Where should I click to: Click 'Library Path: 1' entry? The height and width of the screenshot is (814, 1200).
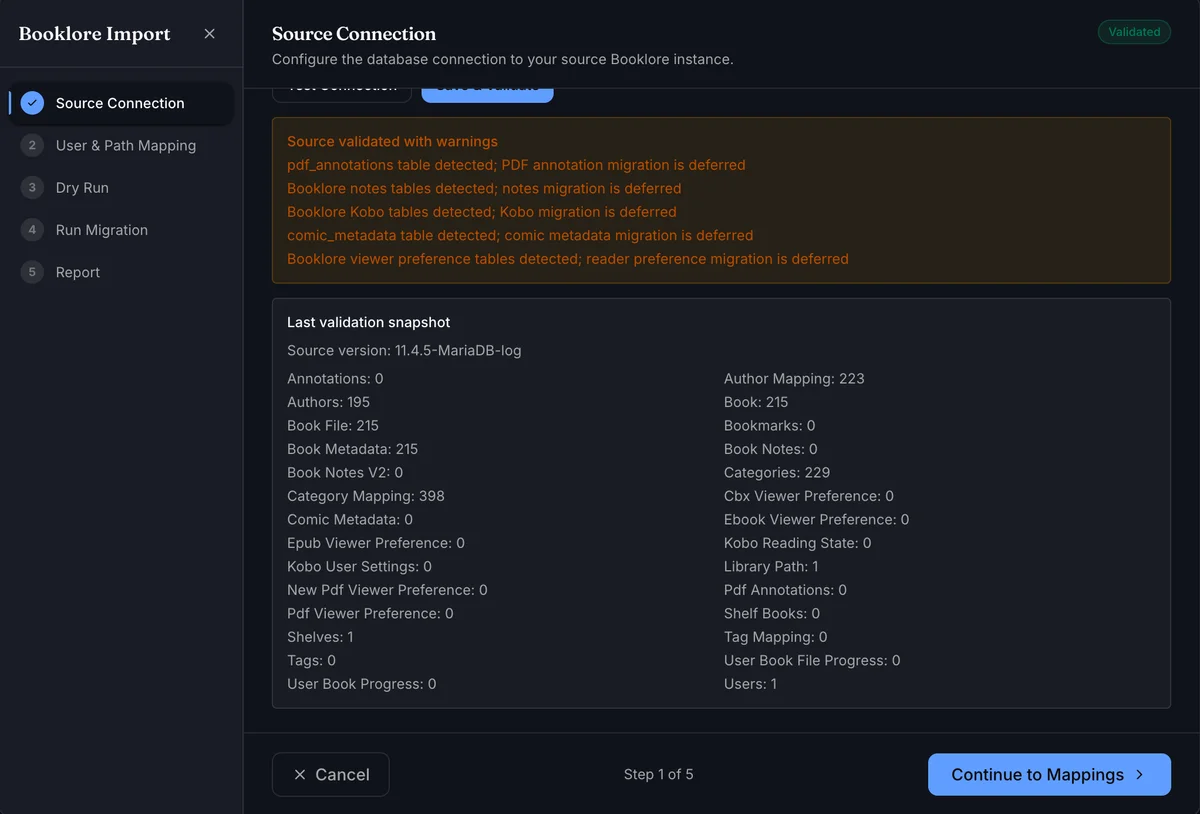point(771,567)
